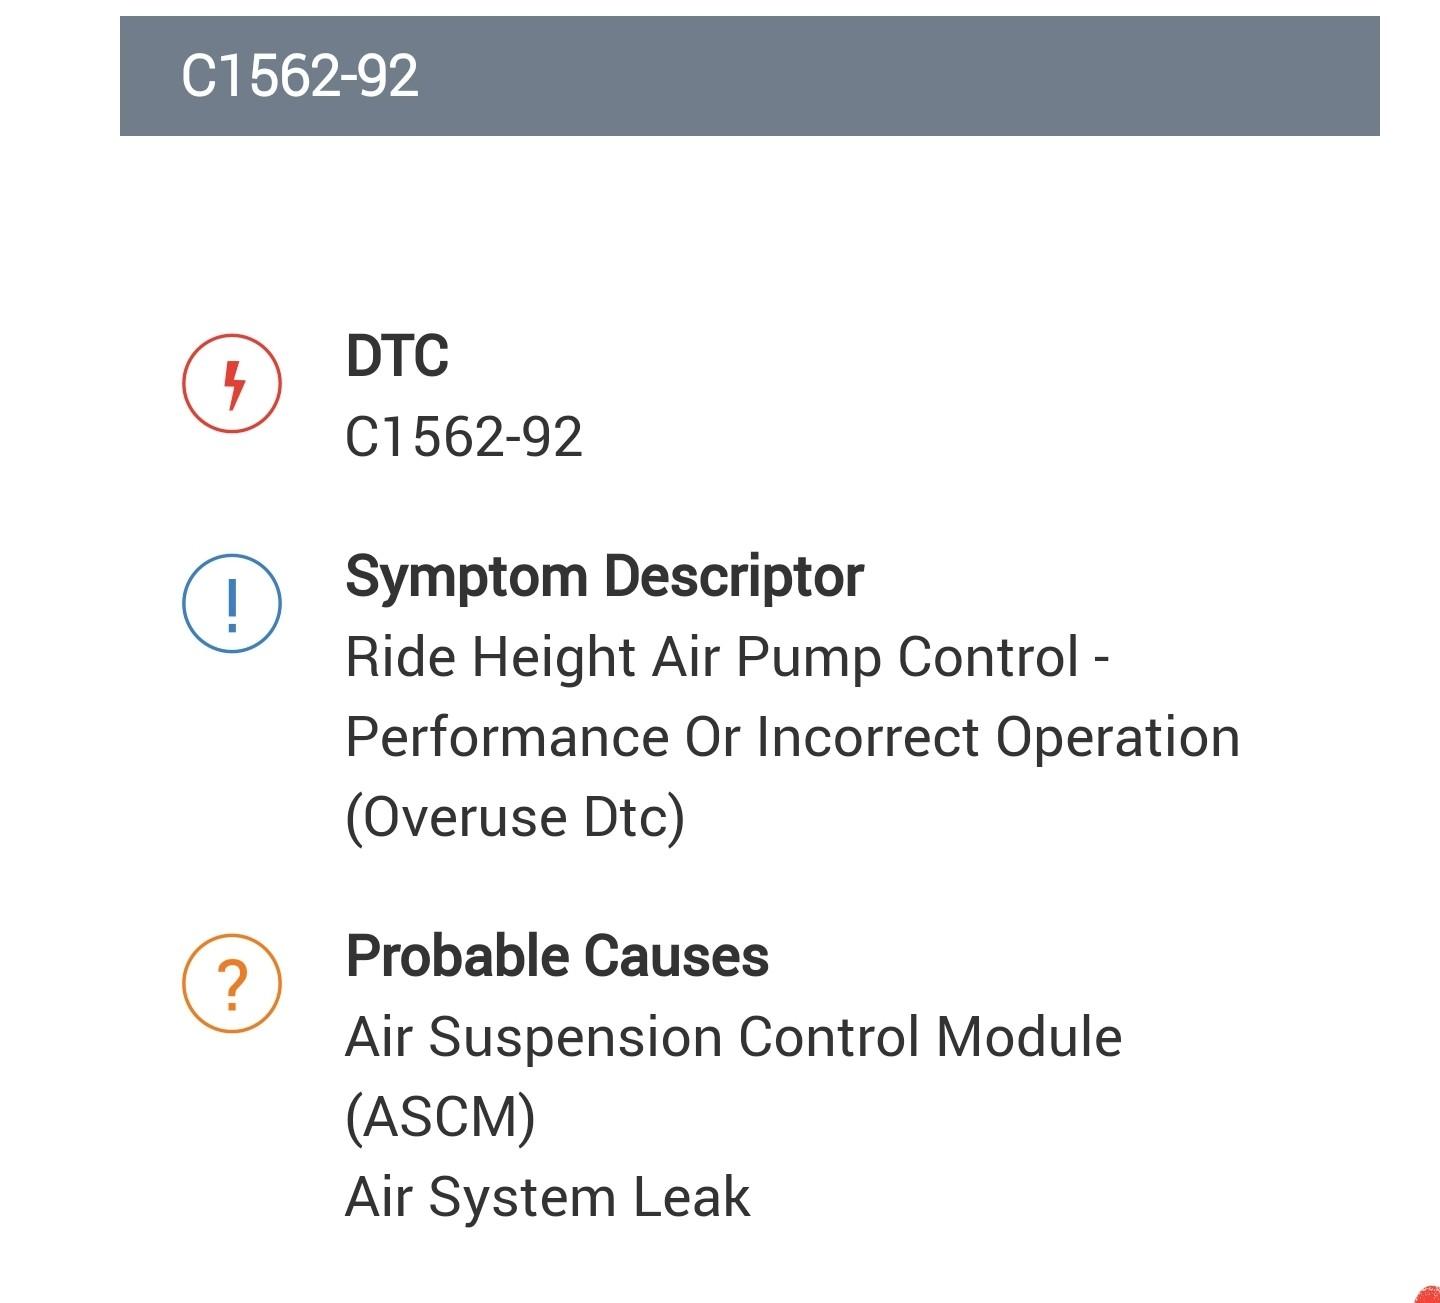Click the blue exclamation mark icon
The height and width of the screenshot is (1303, 1440).
coord(232,603)
